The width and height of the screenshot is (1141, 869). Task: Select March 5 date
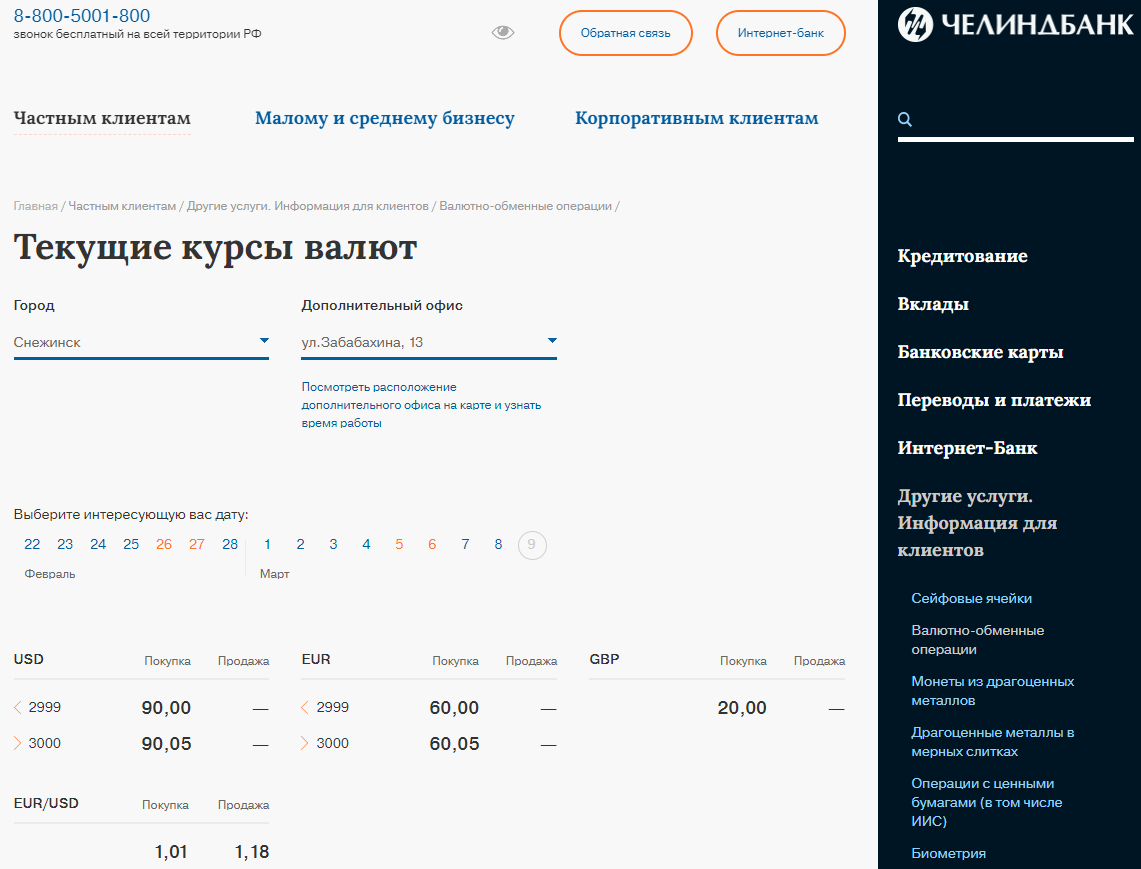point(399,544)
